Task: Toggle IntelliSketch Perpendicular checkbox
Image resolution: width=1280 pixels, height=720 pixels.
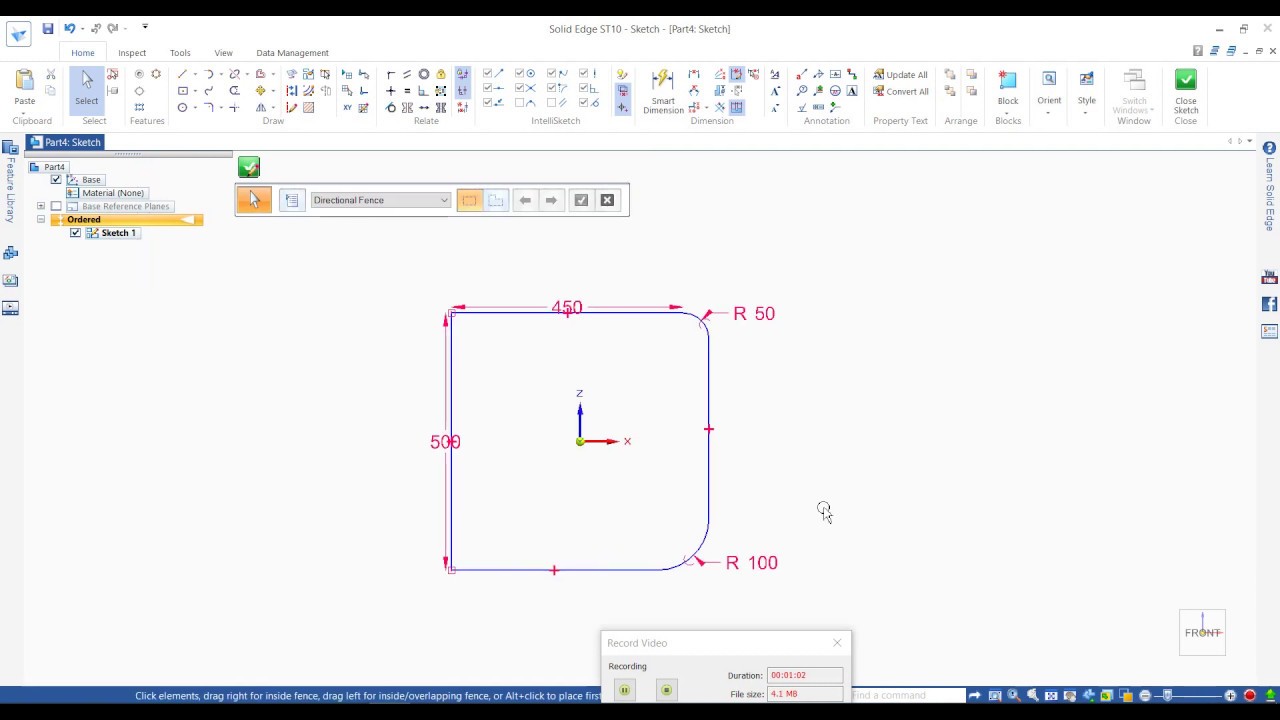Action: click(584, 88)
